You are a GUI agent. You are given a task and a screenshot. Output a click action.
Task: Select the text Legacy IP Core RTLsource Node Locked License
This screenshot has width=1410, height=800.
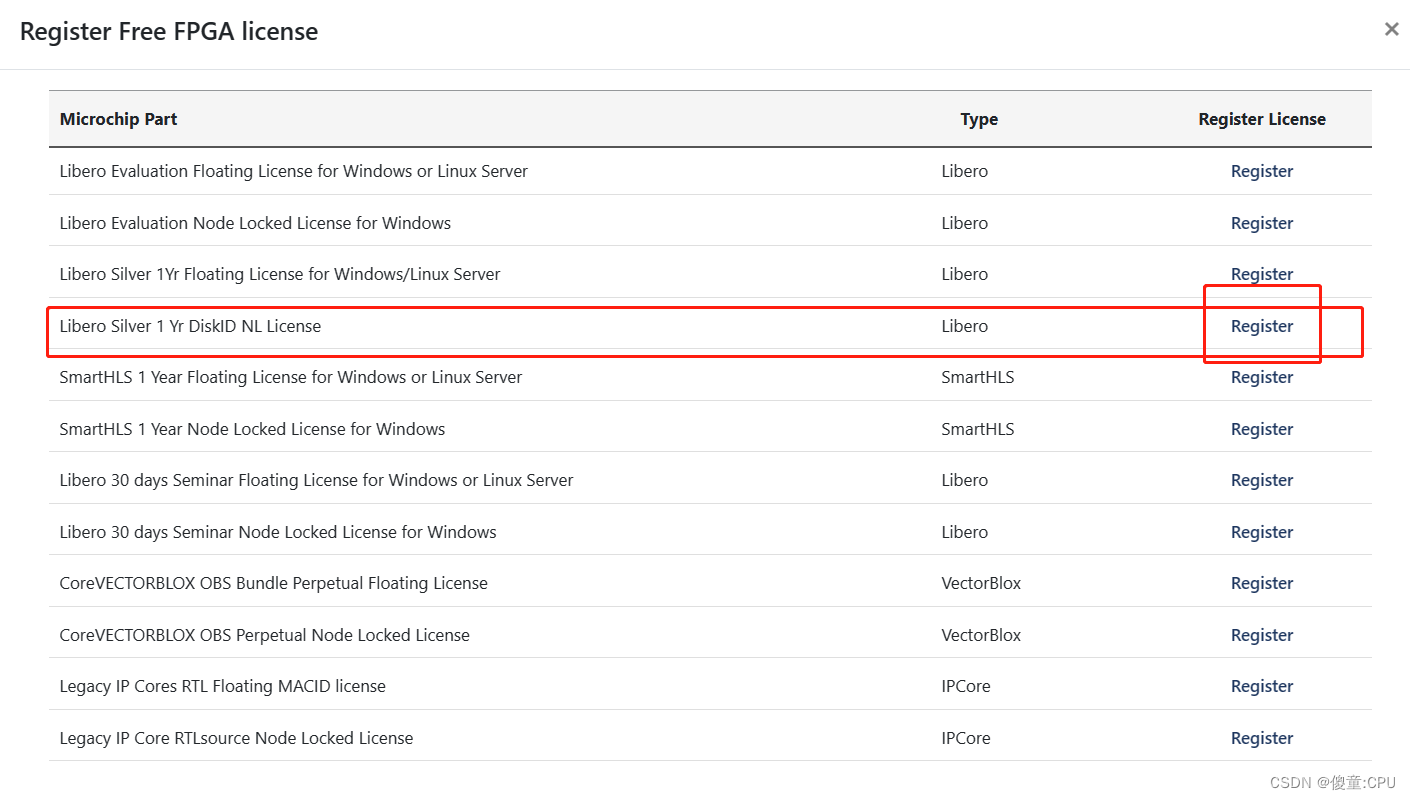tap(236, 738)
